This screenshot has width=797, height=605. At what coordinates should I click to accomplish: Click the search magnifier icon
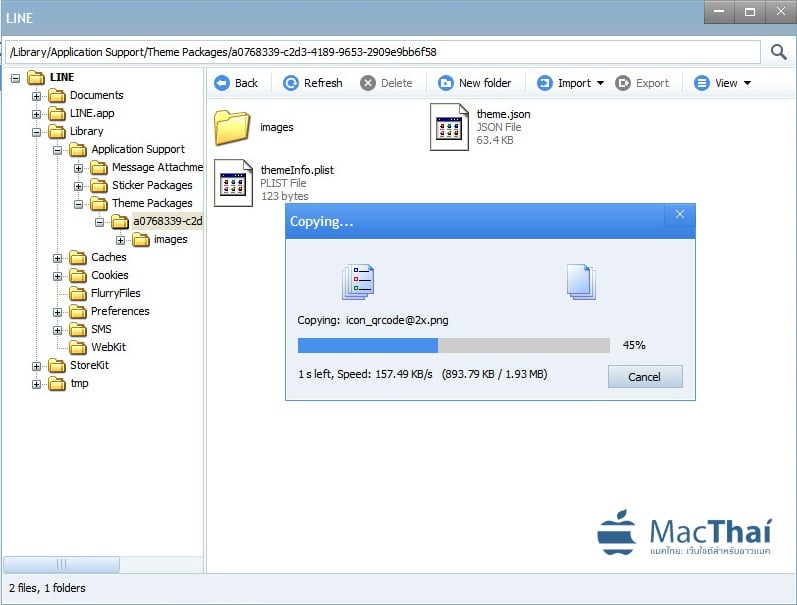[779, 52]
